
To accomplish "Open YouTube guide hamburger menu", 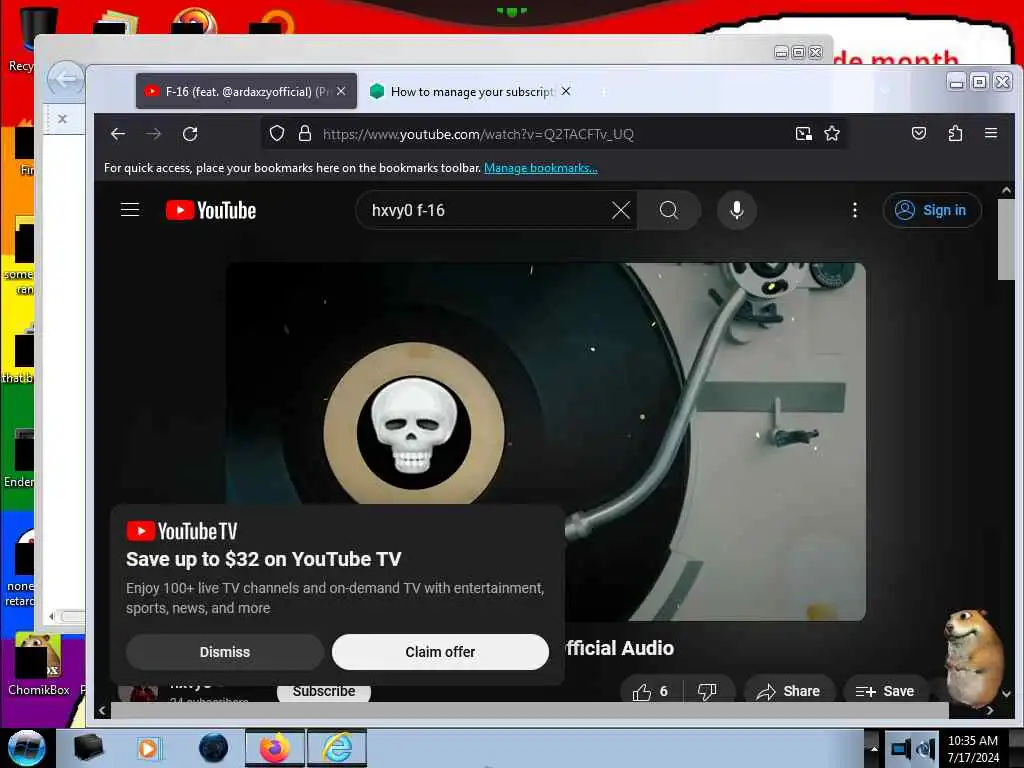I will (130, 210).
